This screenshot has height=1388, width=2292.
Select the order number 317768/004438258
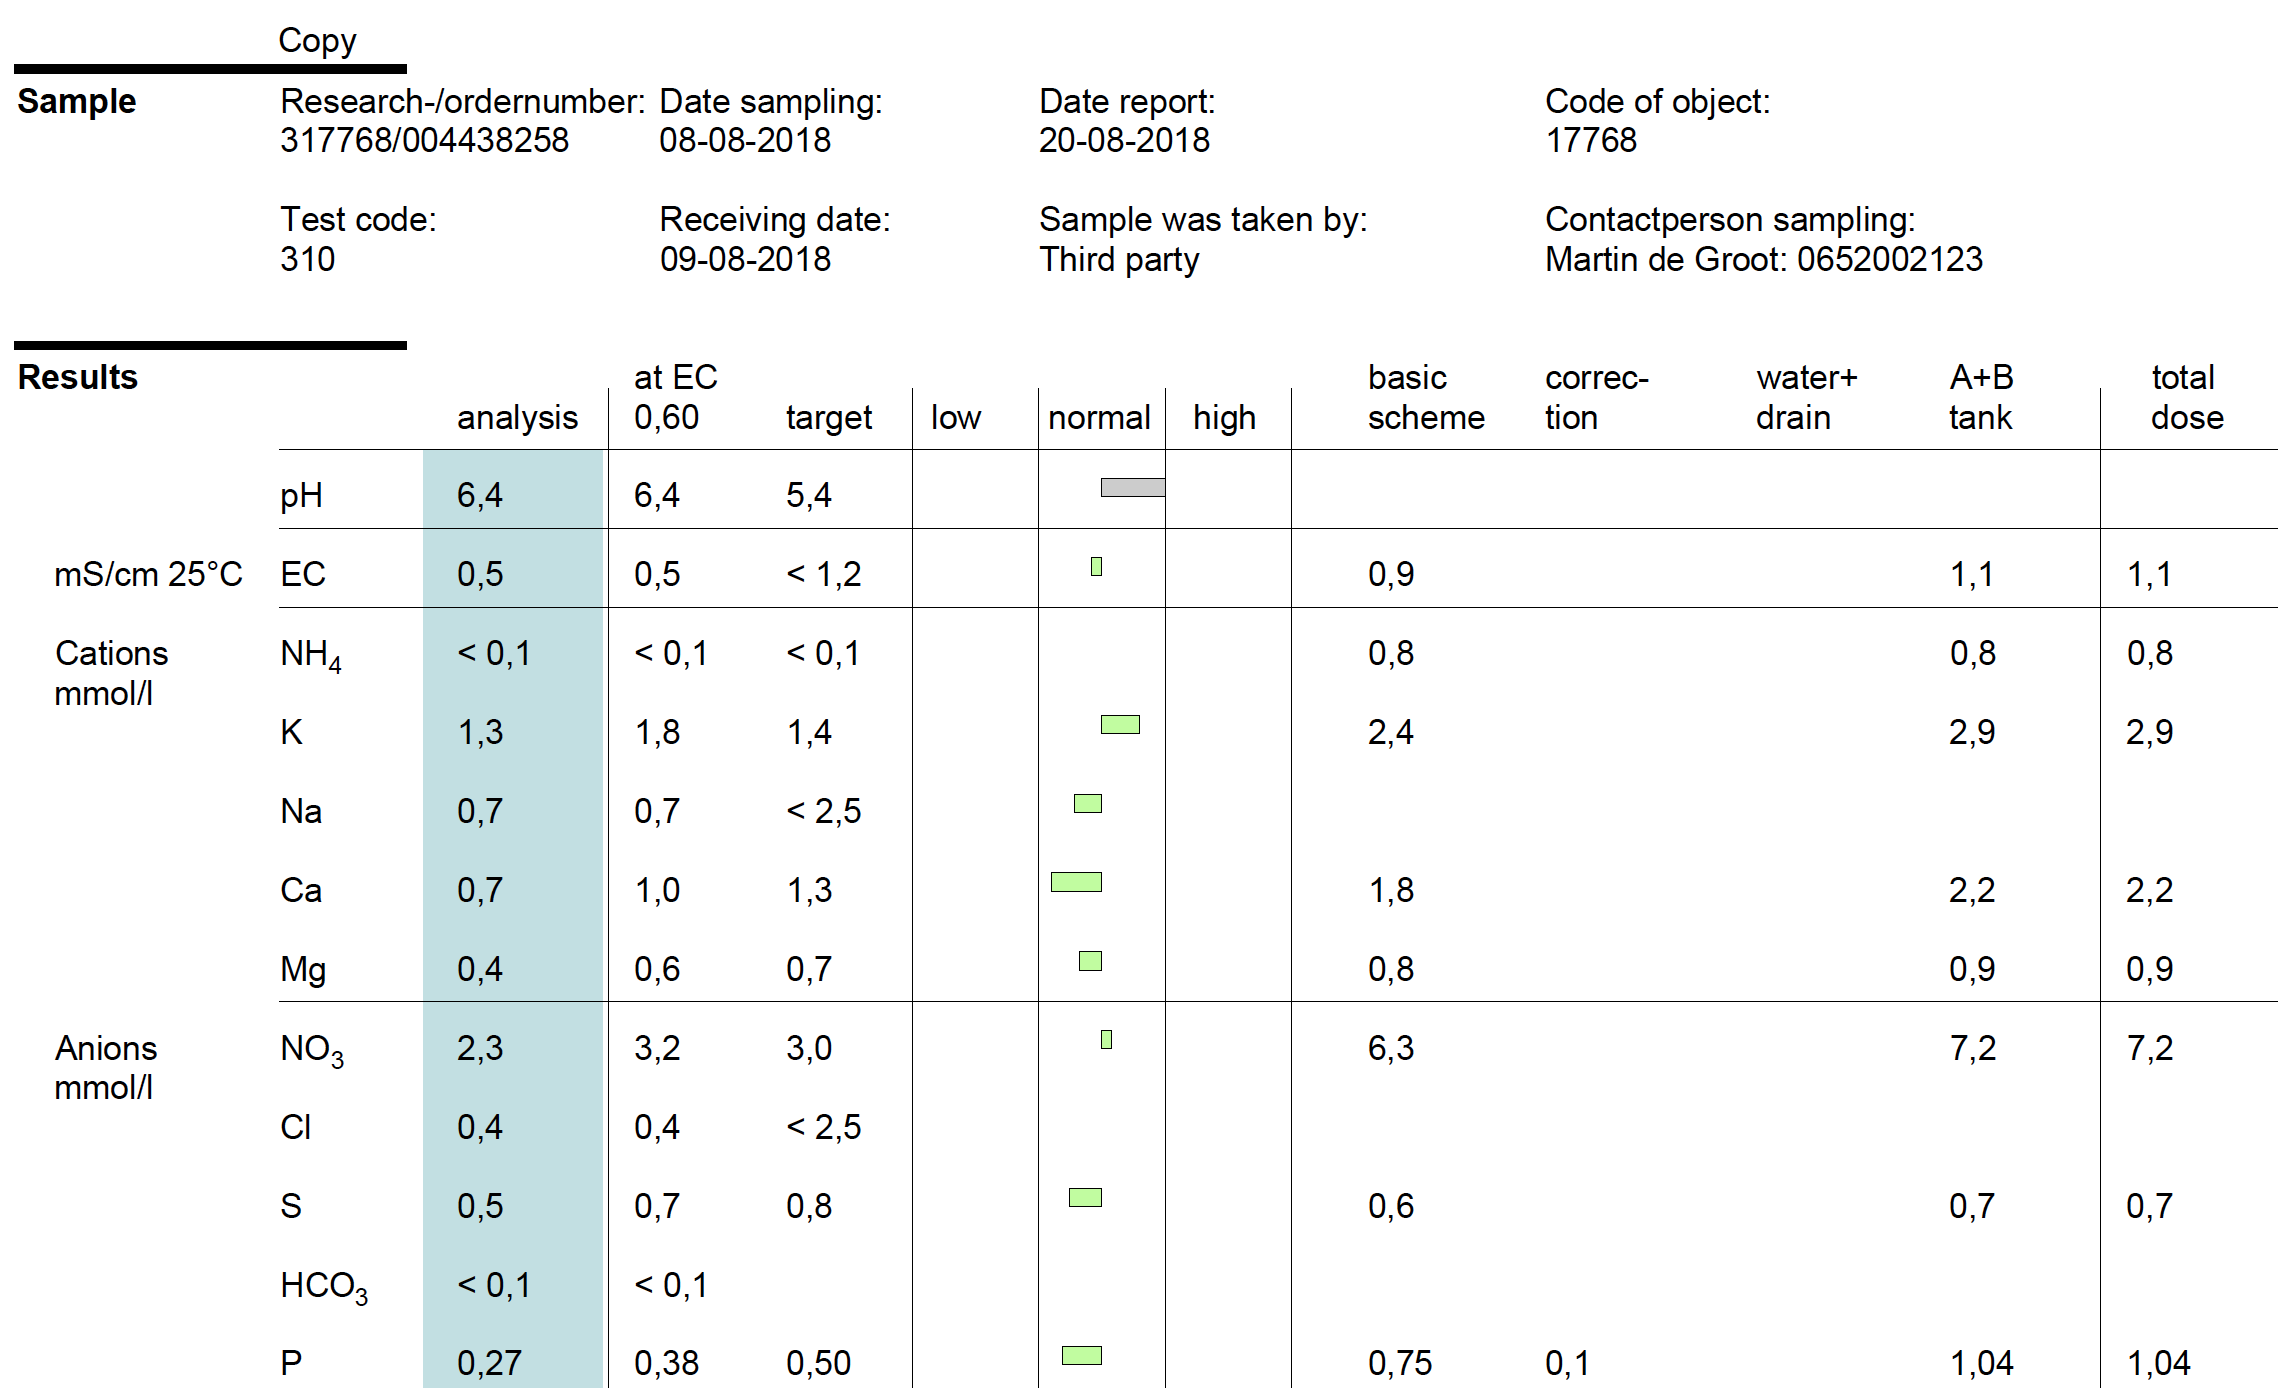[424, 141]
